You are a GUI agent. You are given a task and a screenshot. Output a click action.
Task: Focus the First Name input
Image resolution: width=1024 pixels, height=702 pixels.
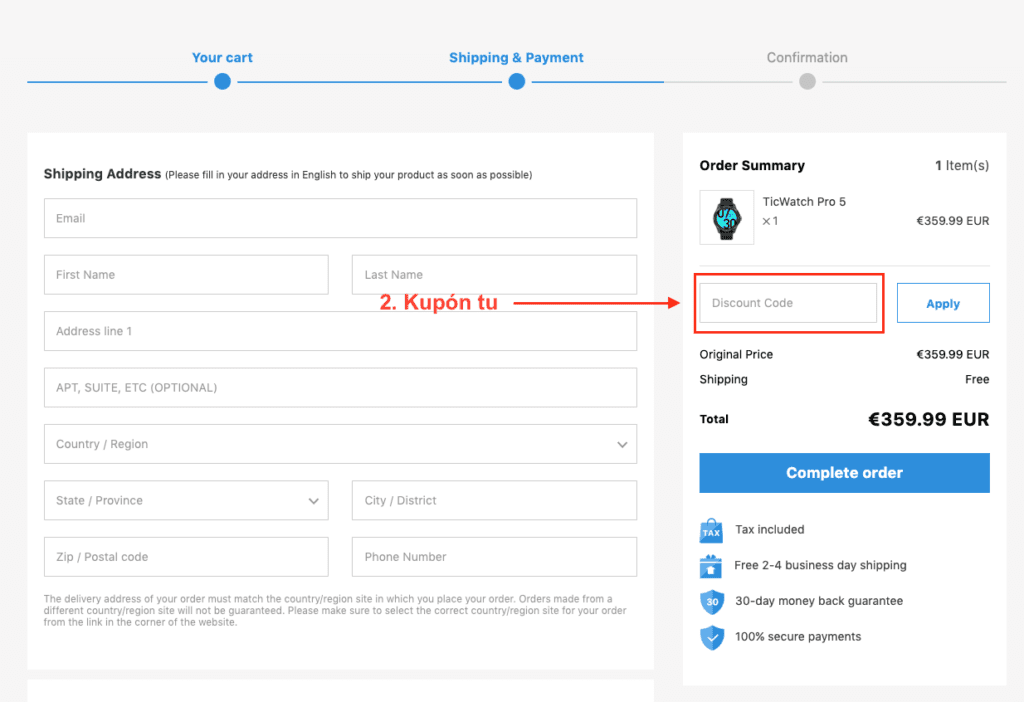pyautogui.click(x=186, y=275)
